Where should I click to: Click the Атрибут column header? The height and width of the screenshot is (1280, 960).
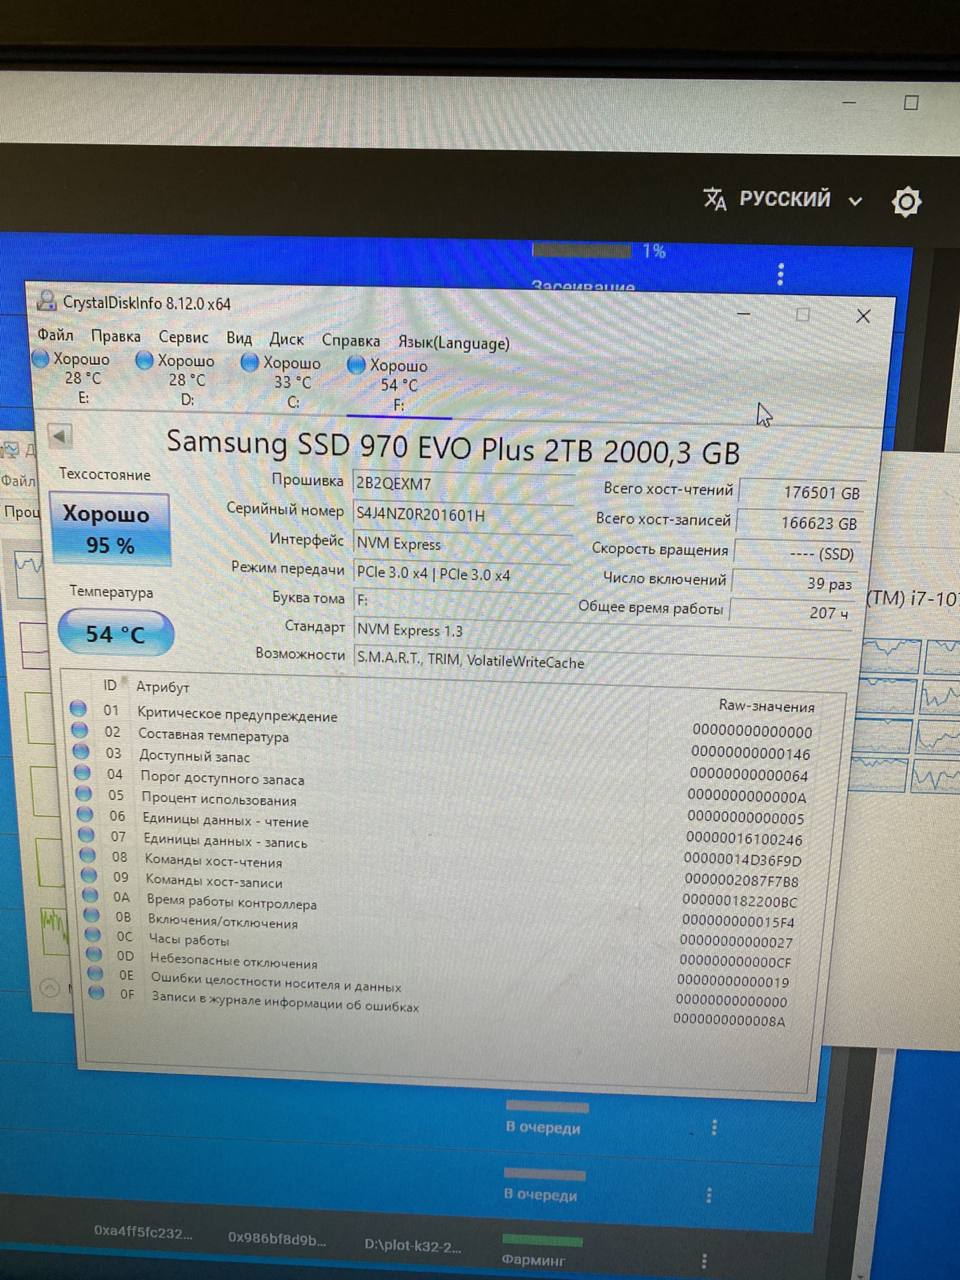[x=163, y=687]
